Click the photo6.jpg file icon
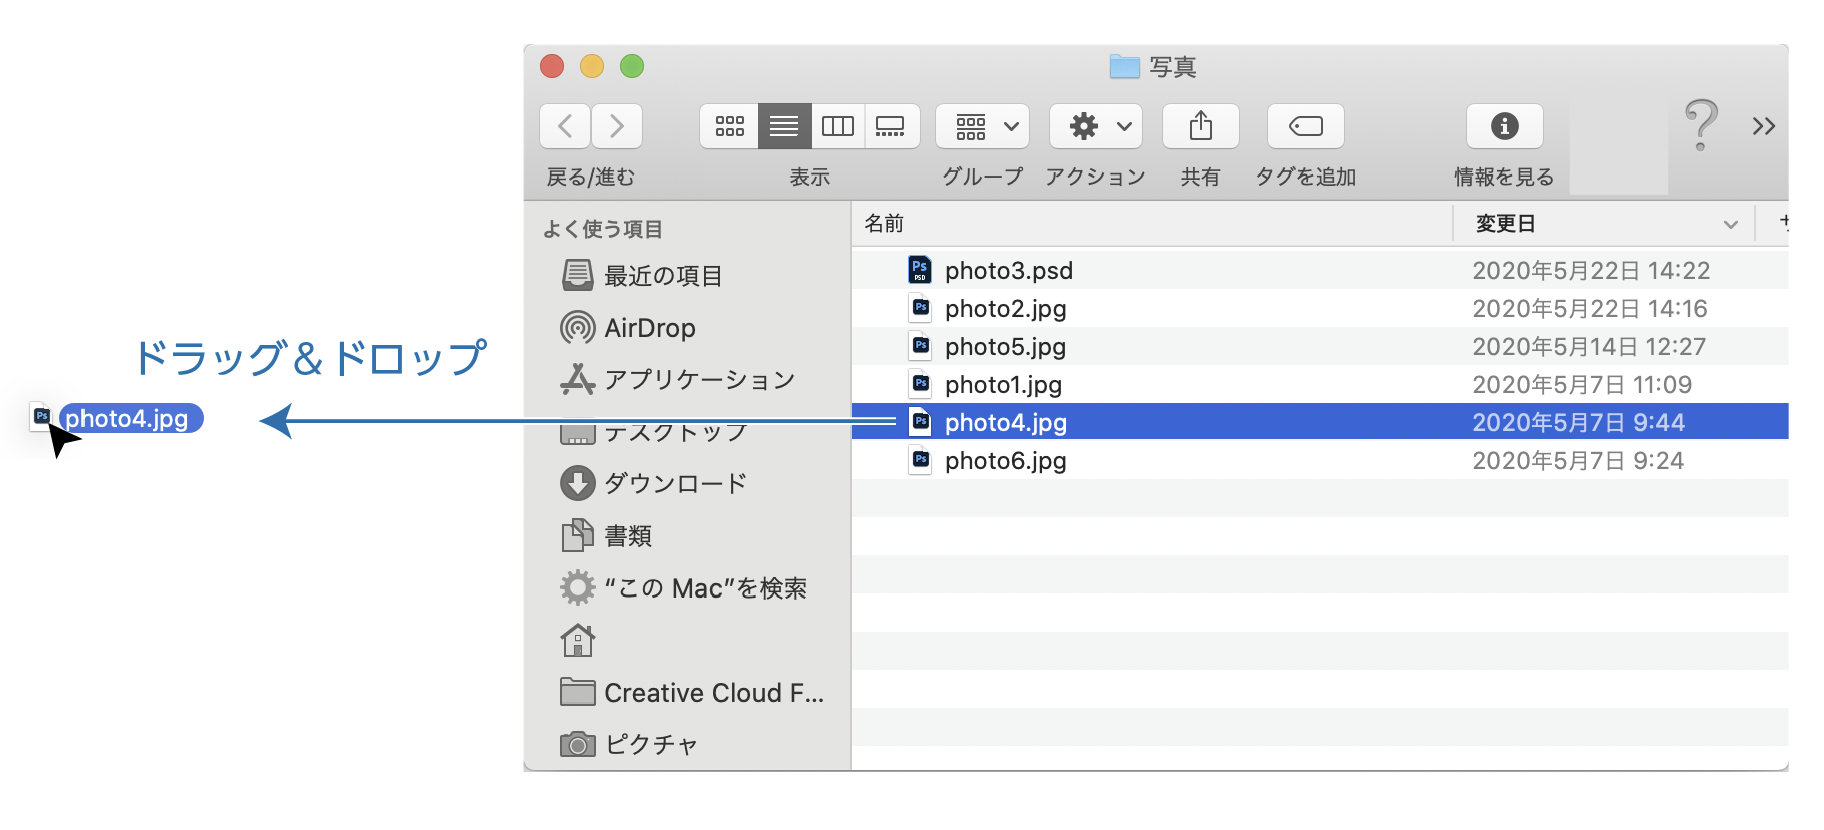 point(921,460)
